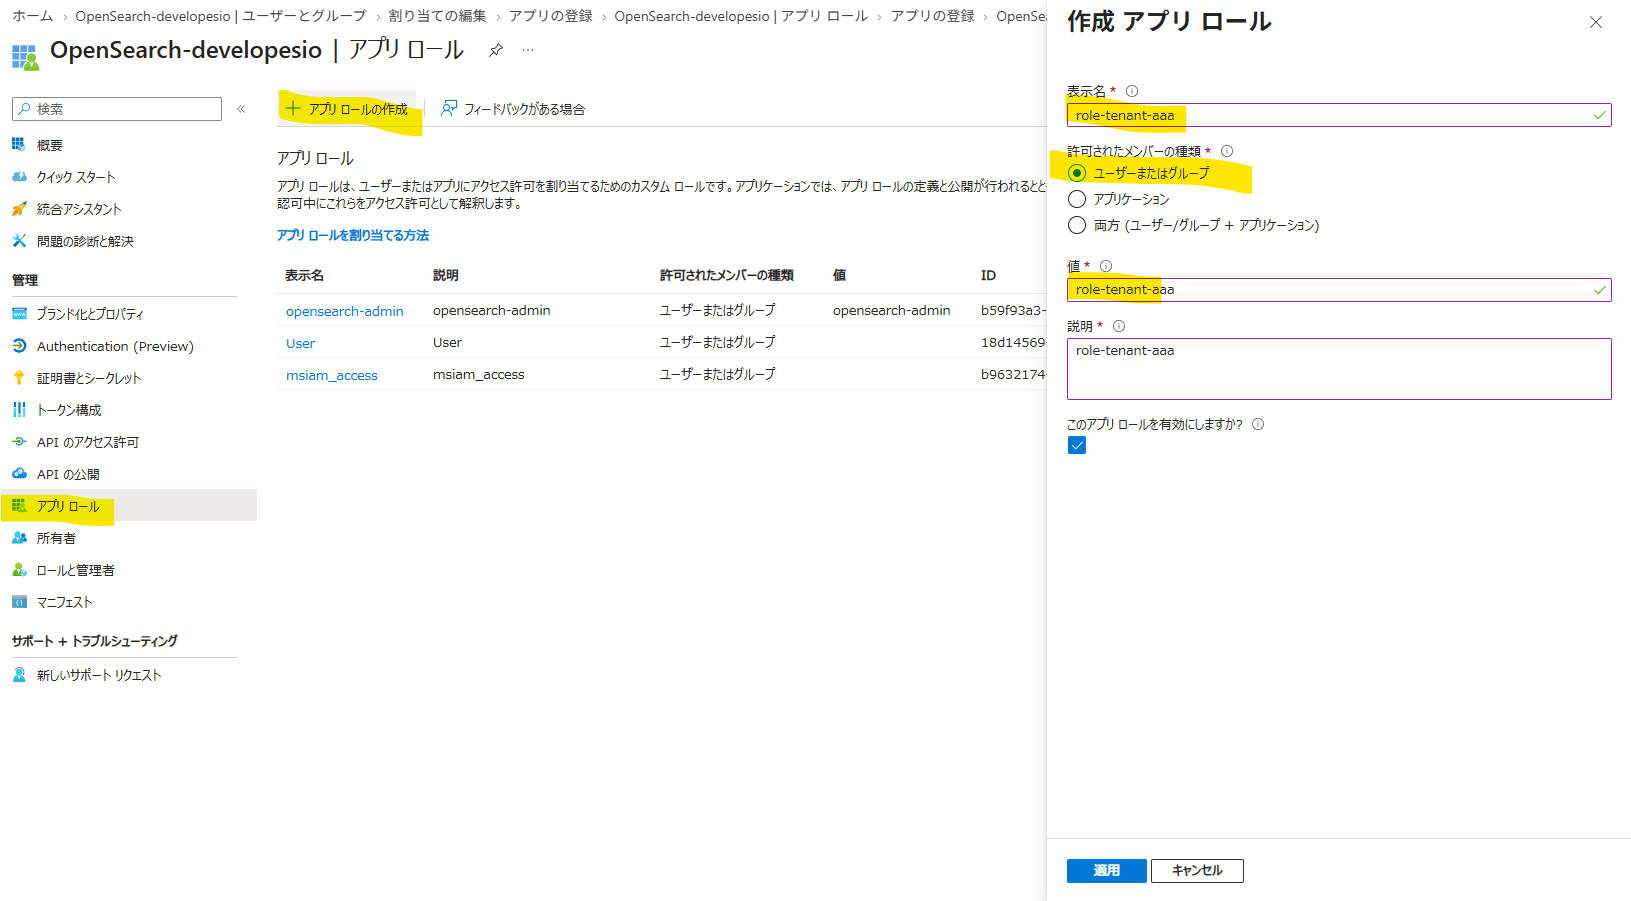Select the アプリケーション radio button

[x=1077, y=199]
